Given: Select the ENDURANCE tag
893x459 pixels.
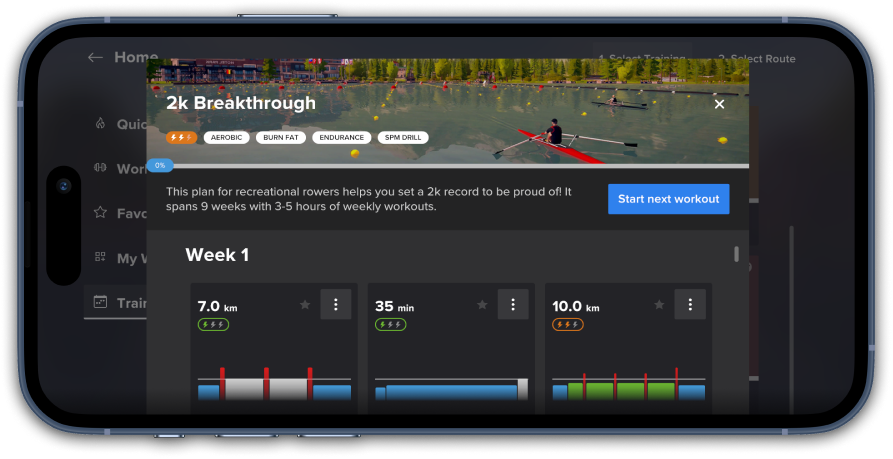Looking at the screenshot, I should [x=342, y=138].
